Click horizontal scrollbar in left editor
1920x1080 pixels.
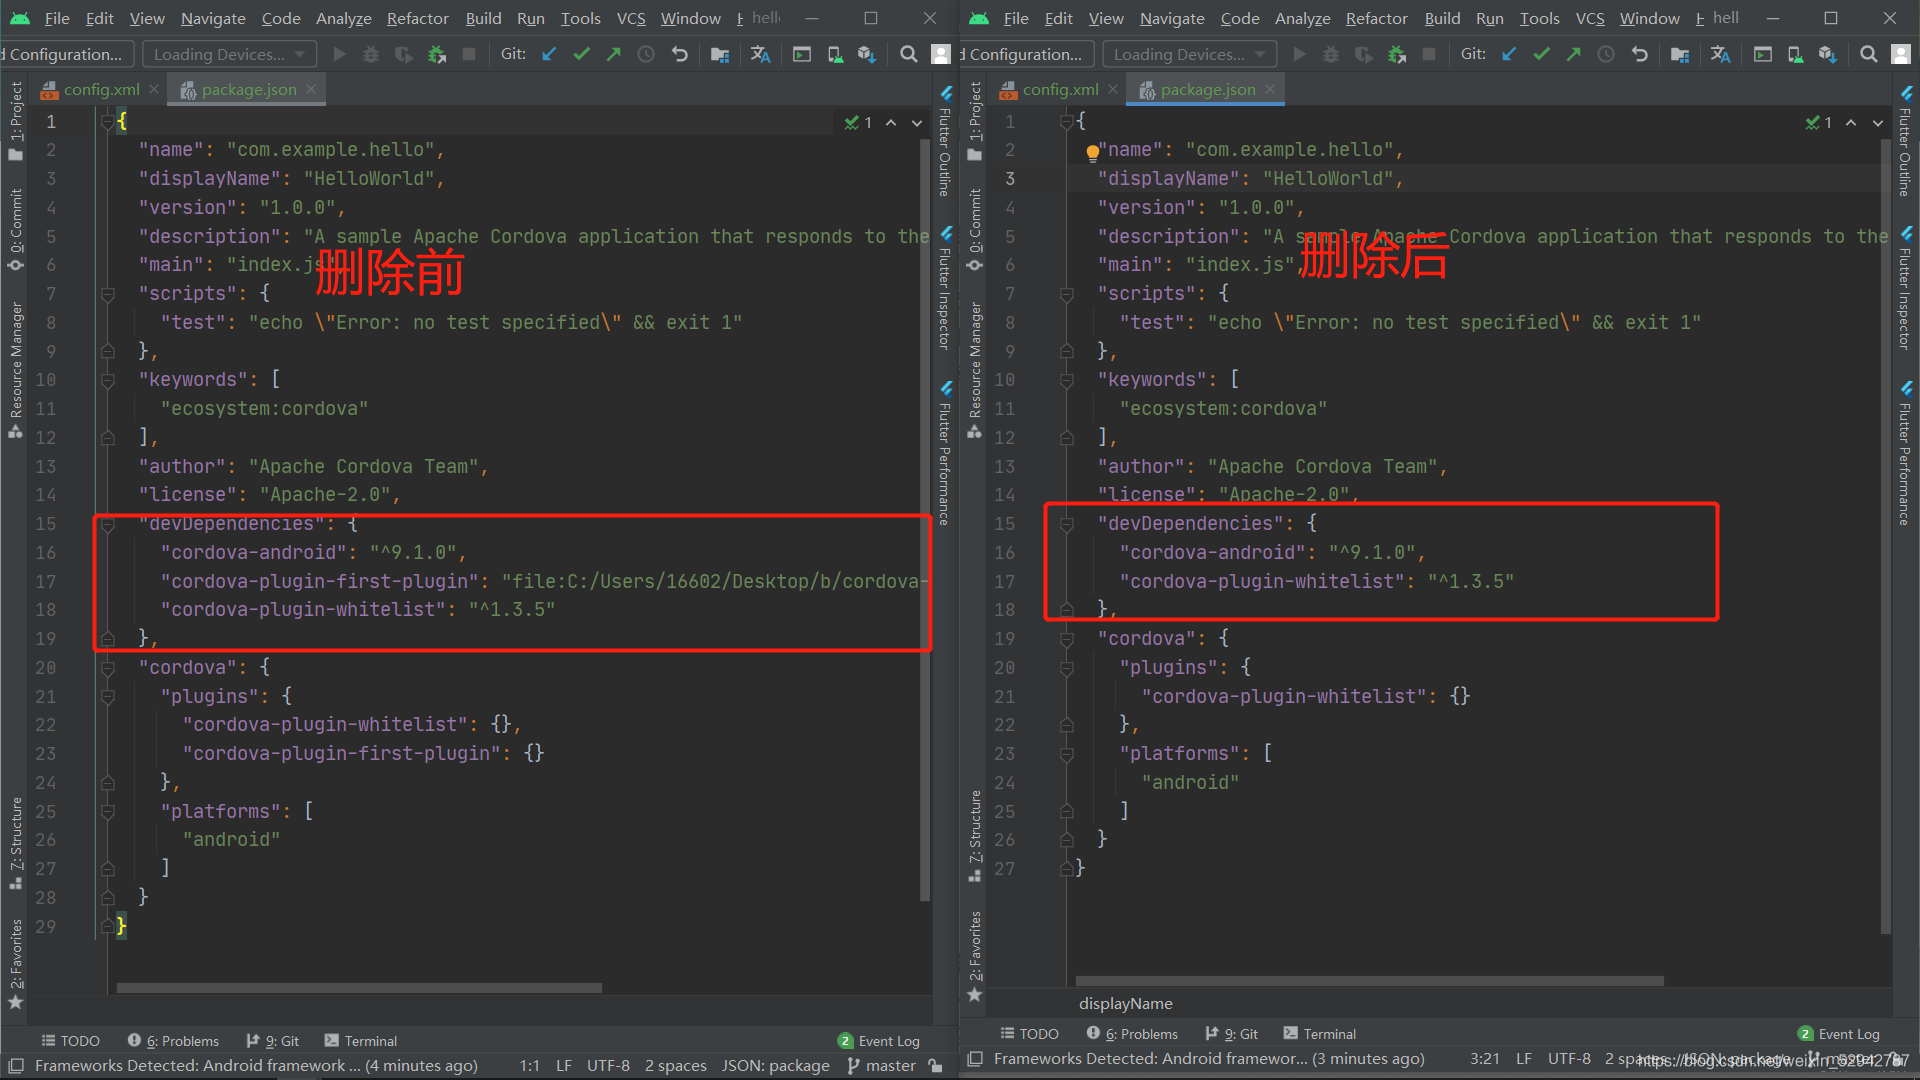click(x=359, y=988)
